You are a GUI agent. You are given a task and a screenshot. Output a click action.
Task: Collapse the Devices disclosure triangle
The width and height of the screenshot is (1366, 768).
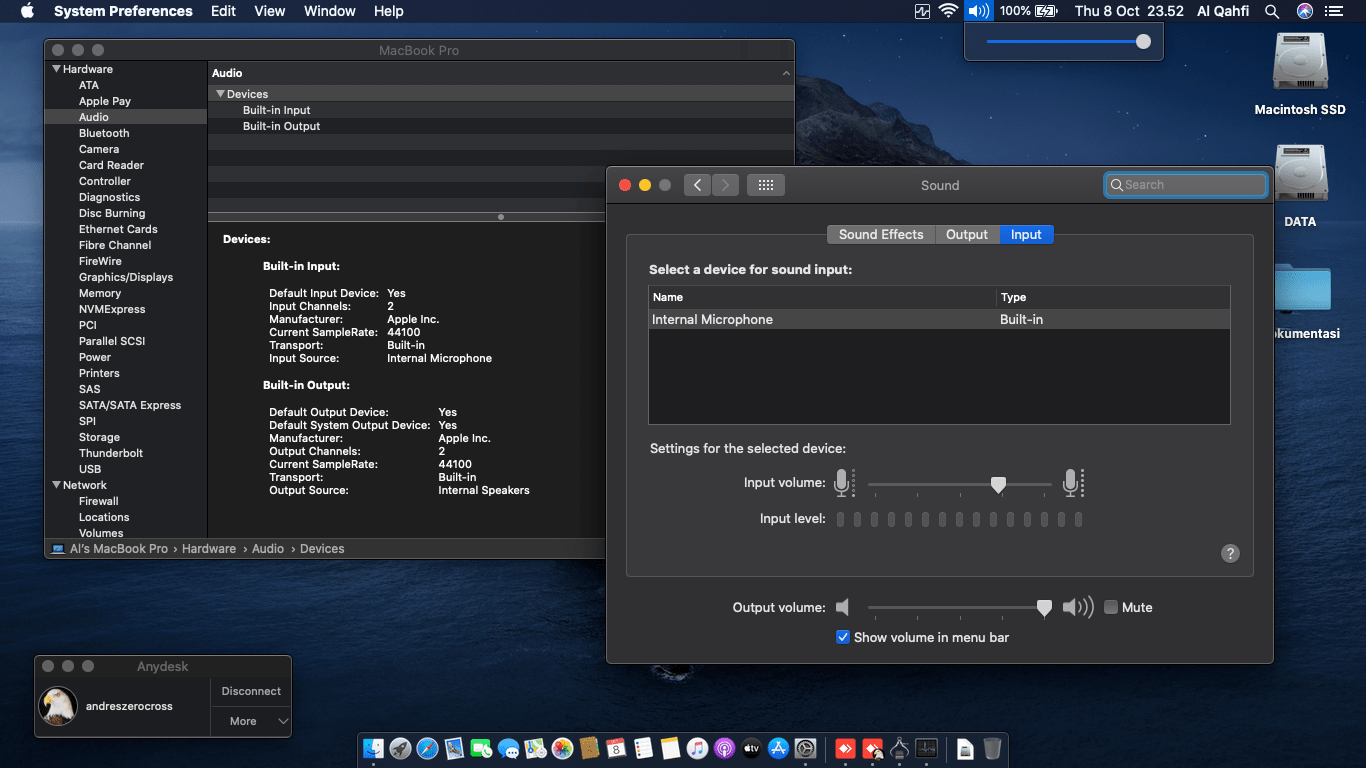tap(221, 93)
